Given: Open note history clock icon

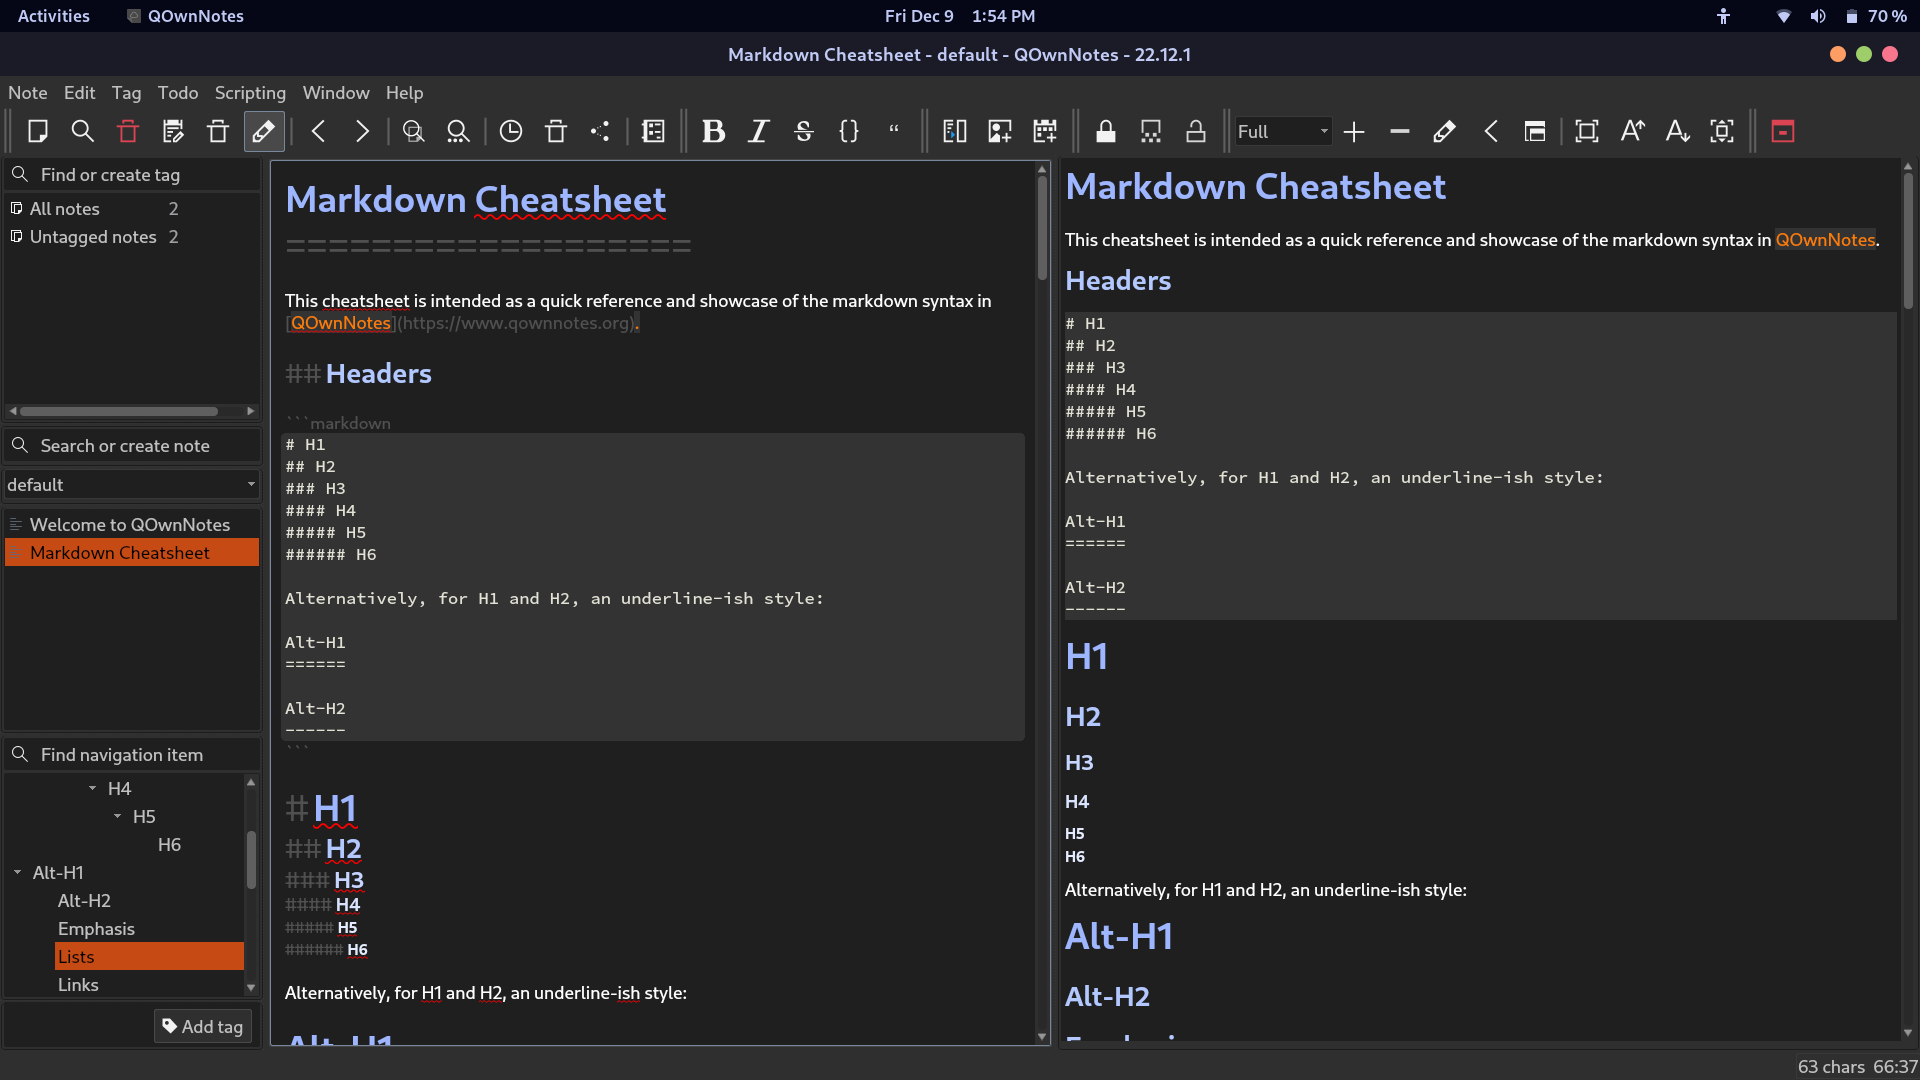Looking at the screenshot, I should (x=511, y=131).
